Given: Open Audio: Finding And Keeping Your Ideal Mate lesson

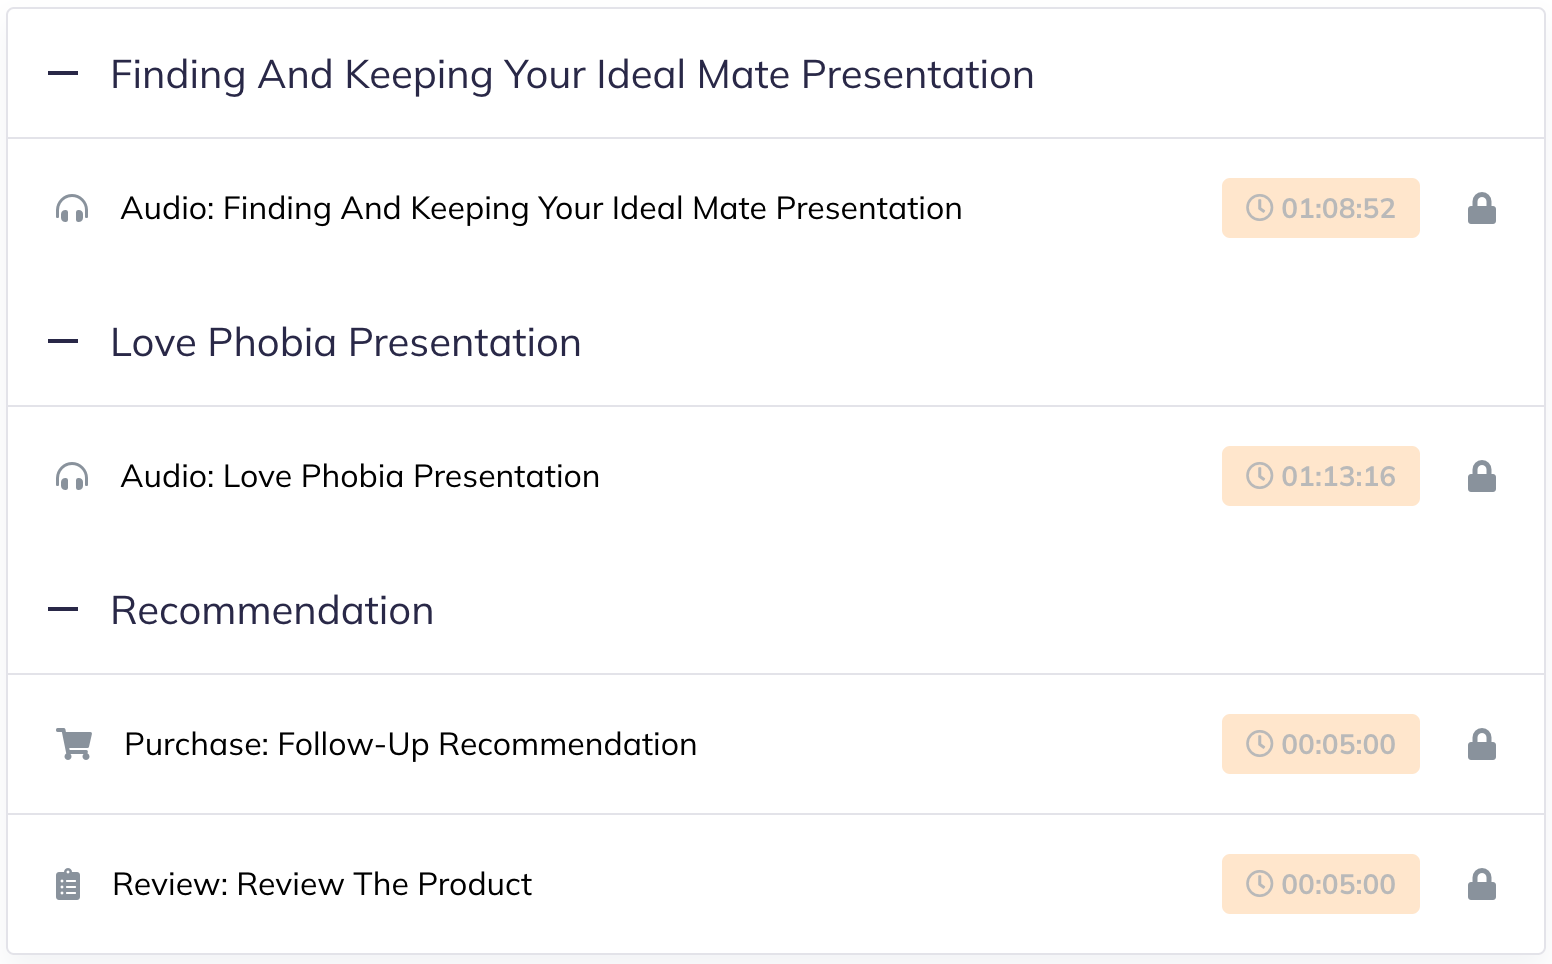Looking at the screenshot, I should [x=541, y=208].
